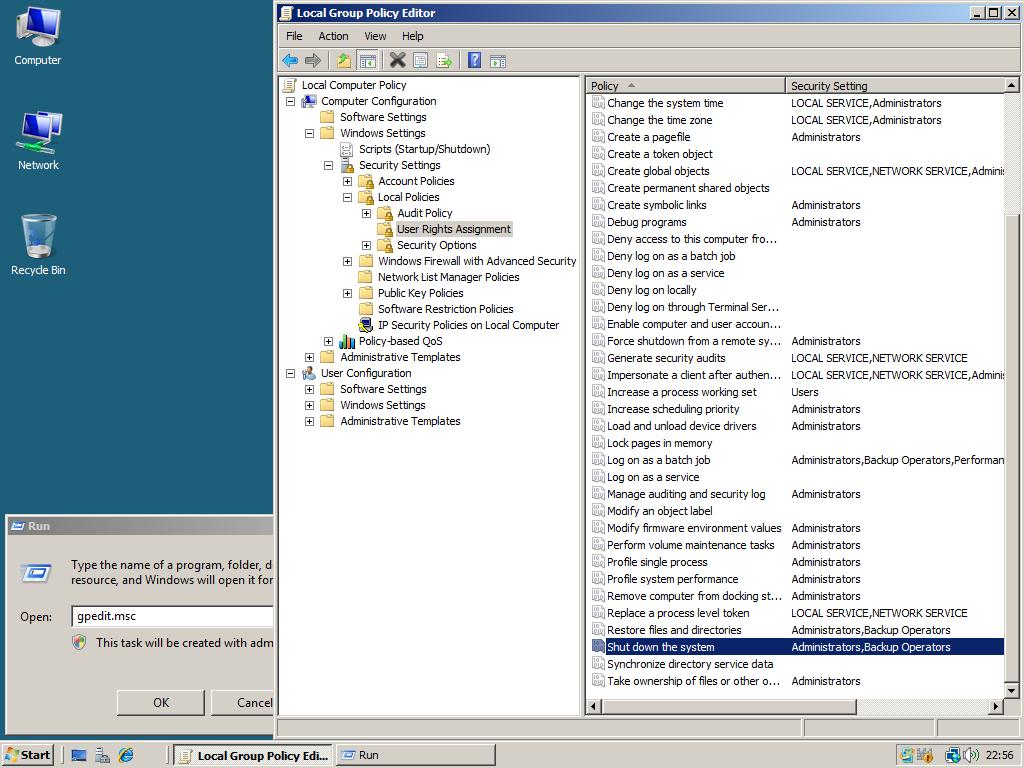Click the policy list's scroll right arrow

996,706
